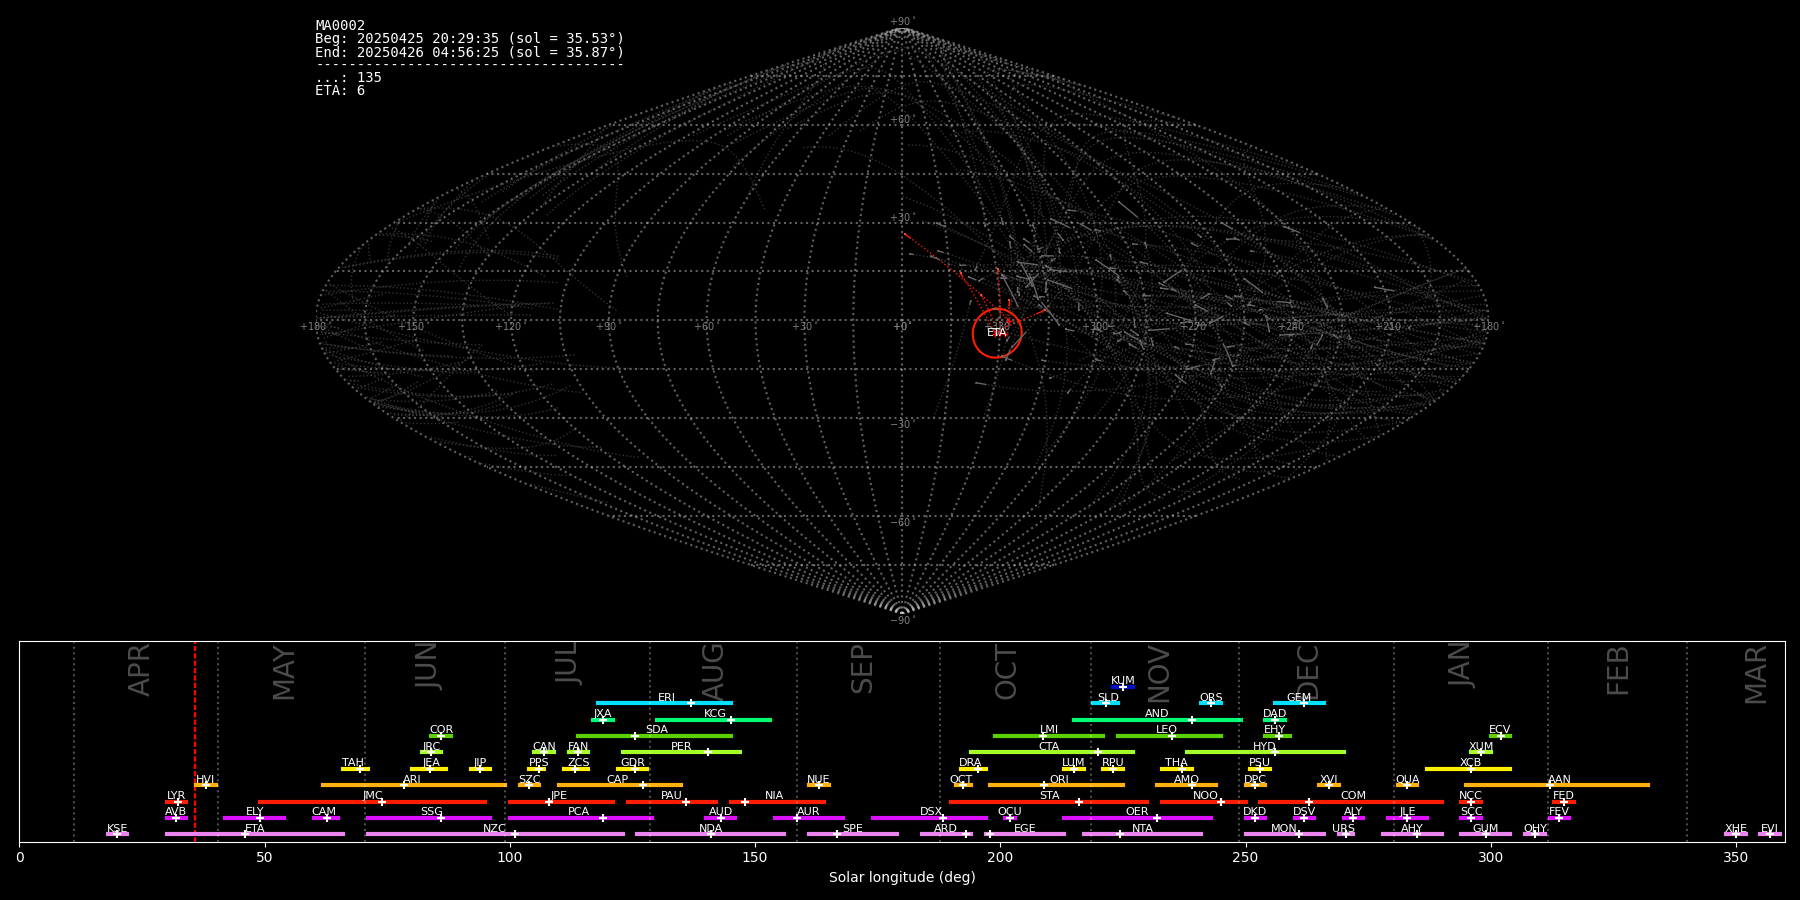Viewport: 1800px width, 900px height.
Task: Click the KUM shower label
Action: tap(1123, 681)
